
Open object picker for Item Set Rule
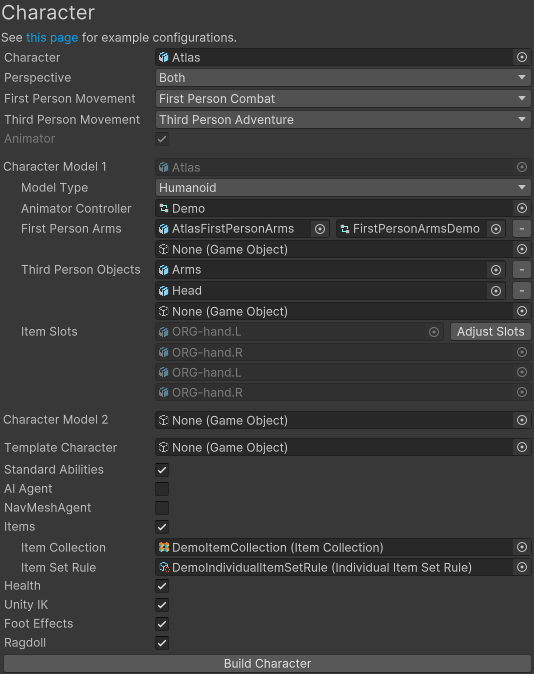522,567
